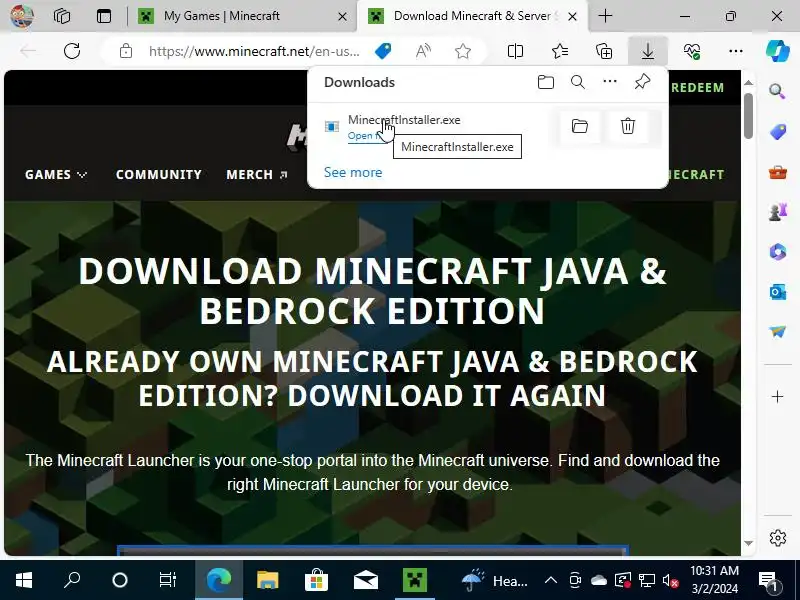Start Read Aloud from address bar

tap(423, 51)
